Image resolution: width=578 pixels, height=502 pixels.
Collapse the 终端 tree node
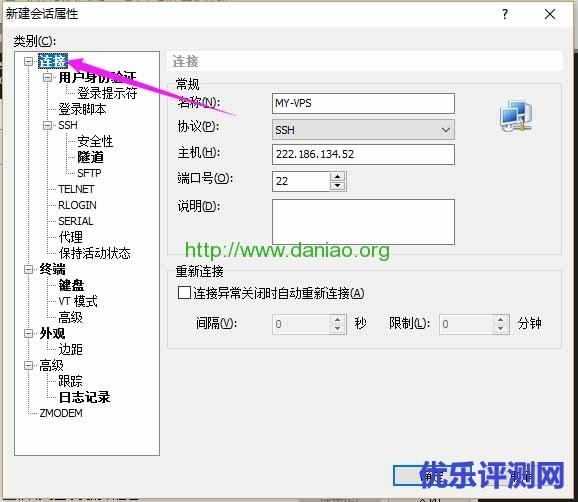pos(28,269)
